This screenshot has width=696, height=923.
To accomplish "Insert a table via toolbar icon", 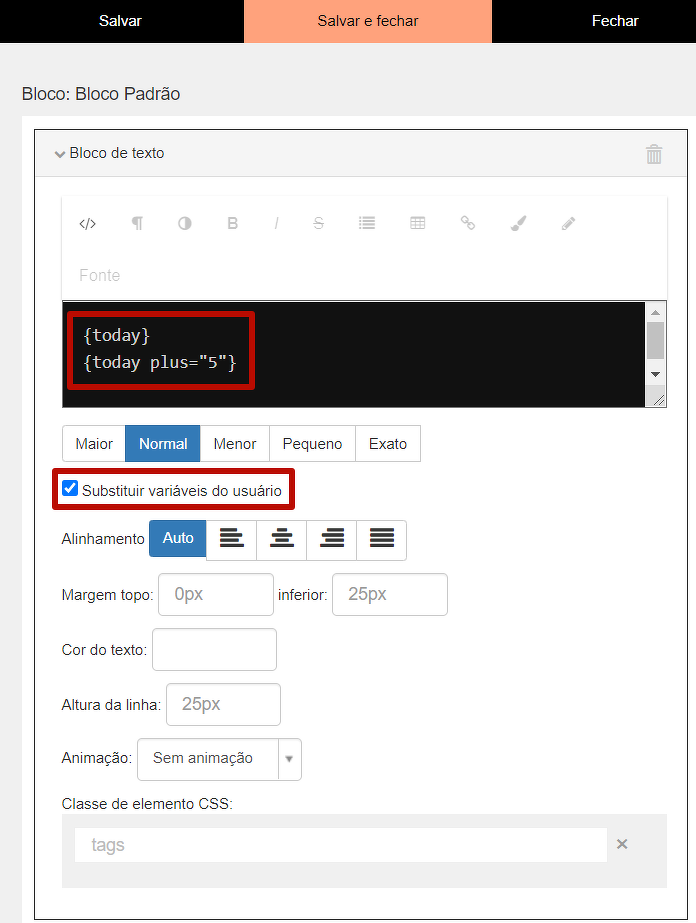I will coord(418,224).
